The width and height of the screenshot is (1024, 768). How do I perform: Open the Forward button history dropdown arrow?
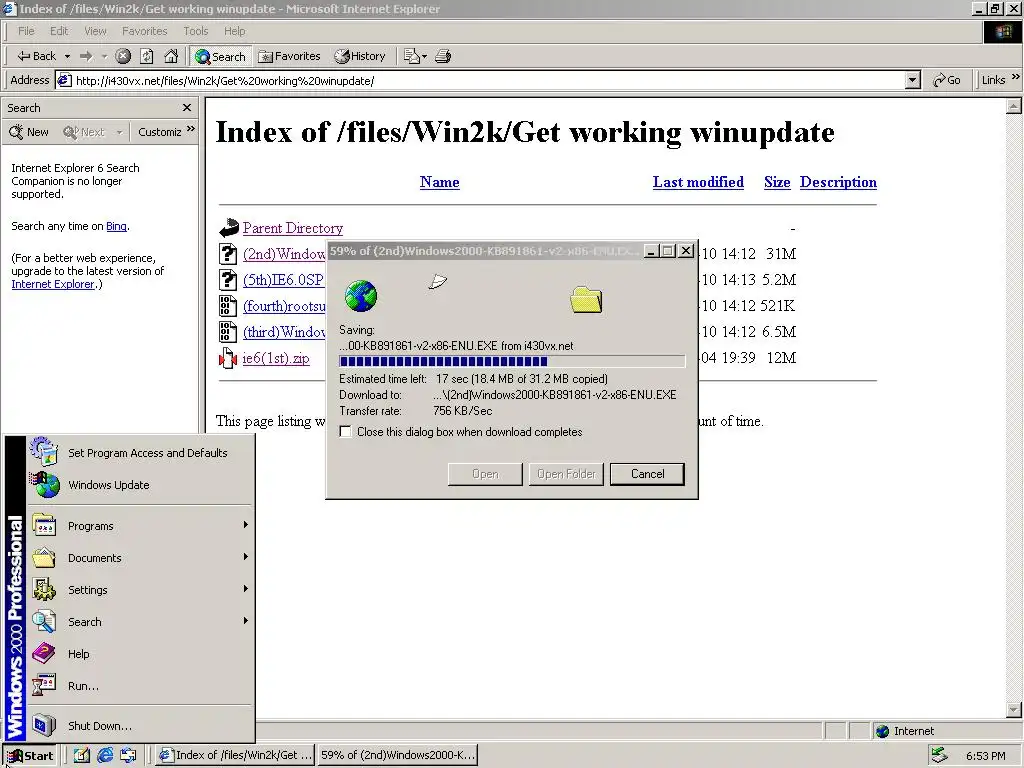(x=104, y=56)
